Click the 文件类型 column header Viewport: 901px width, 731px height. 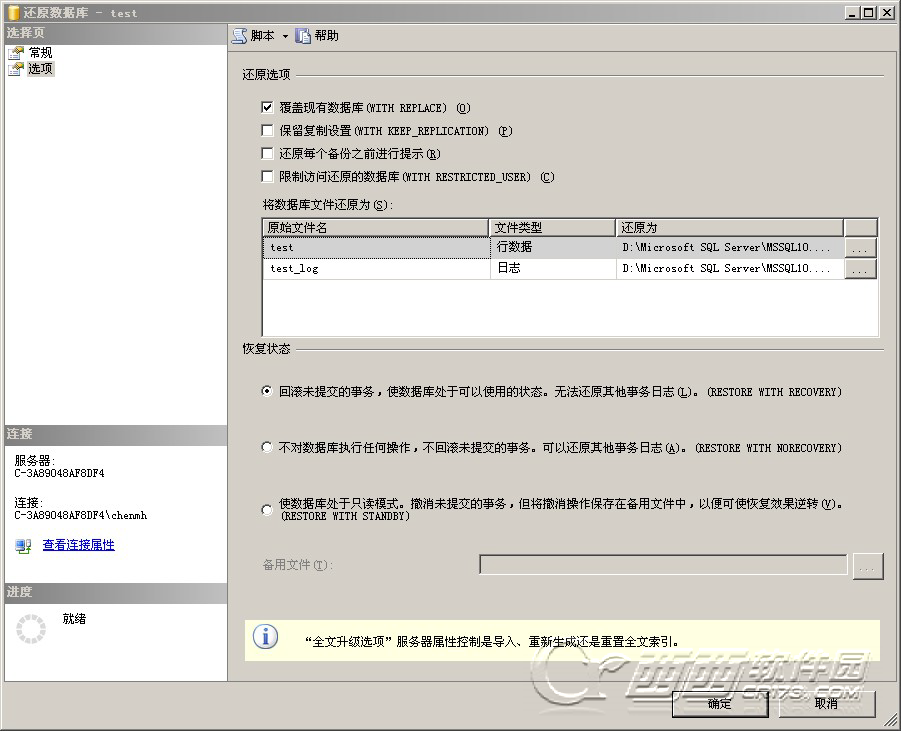pos(552,228)
